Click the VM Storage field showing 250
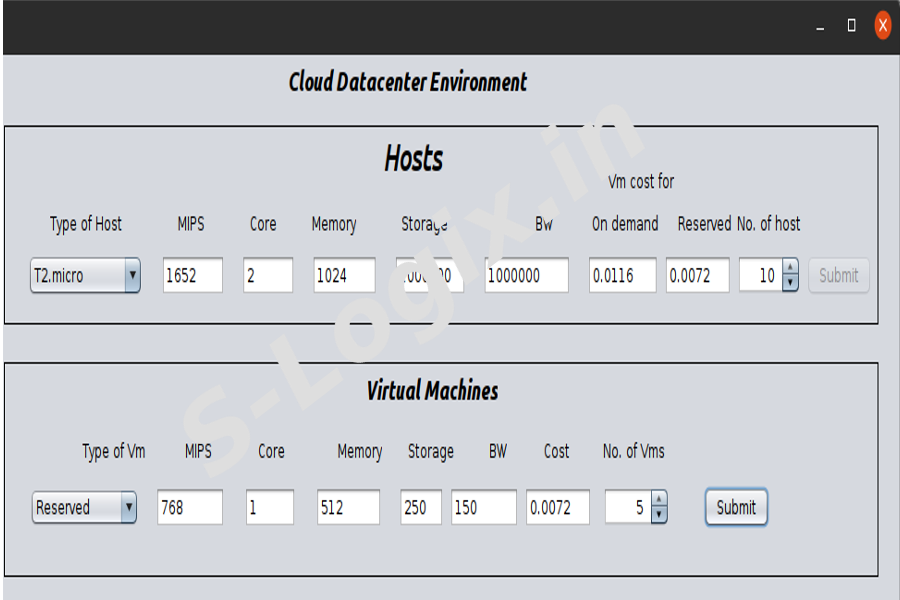The image size is (900, 600). (x=420, y=508)
